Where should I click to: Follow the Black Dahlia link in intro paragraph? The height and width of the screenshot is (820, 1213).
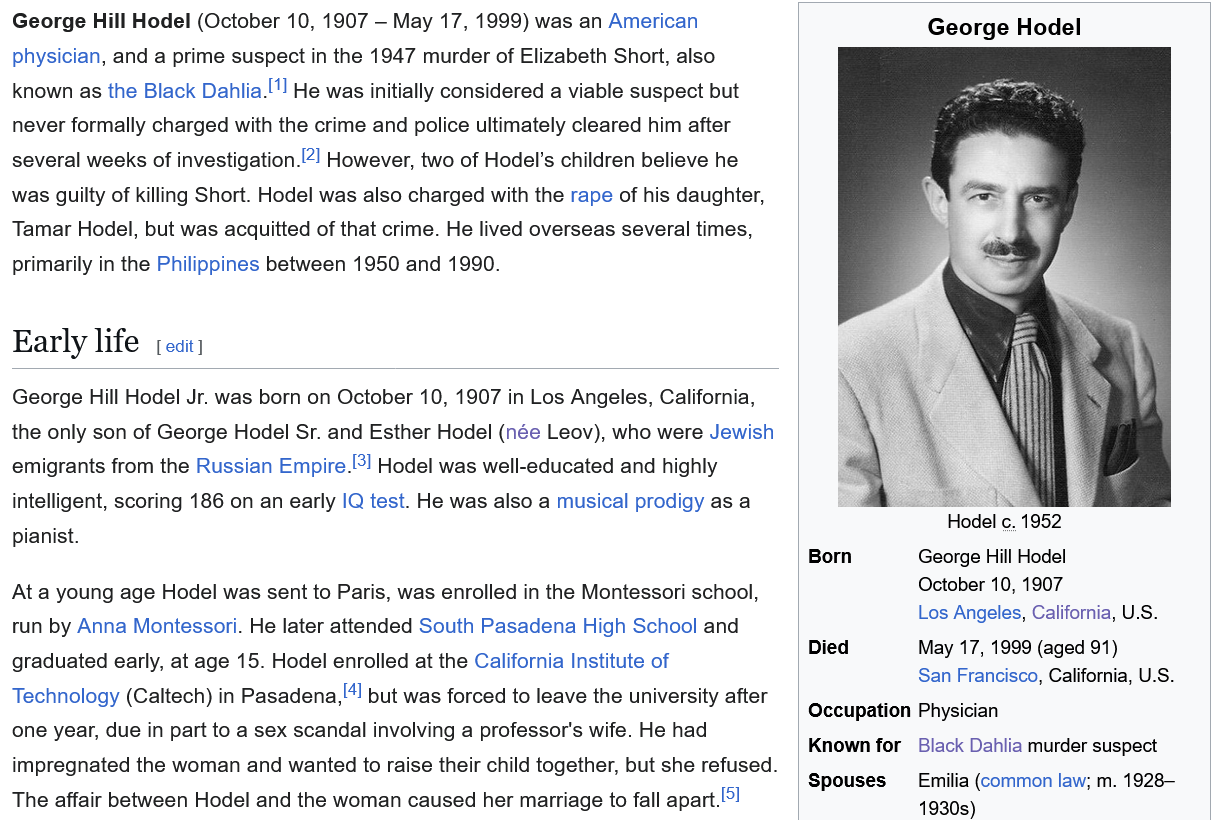click(x=184, y=91)
